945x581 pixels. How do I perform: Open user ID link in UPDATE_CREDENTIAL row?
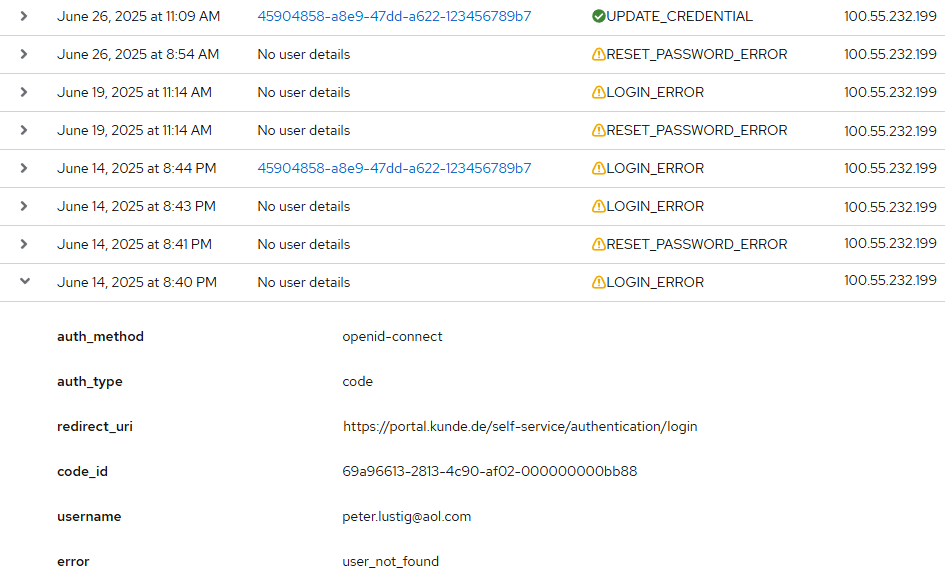coord(394,16)
